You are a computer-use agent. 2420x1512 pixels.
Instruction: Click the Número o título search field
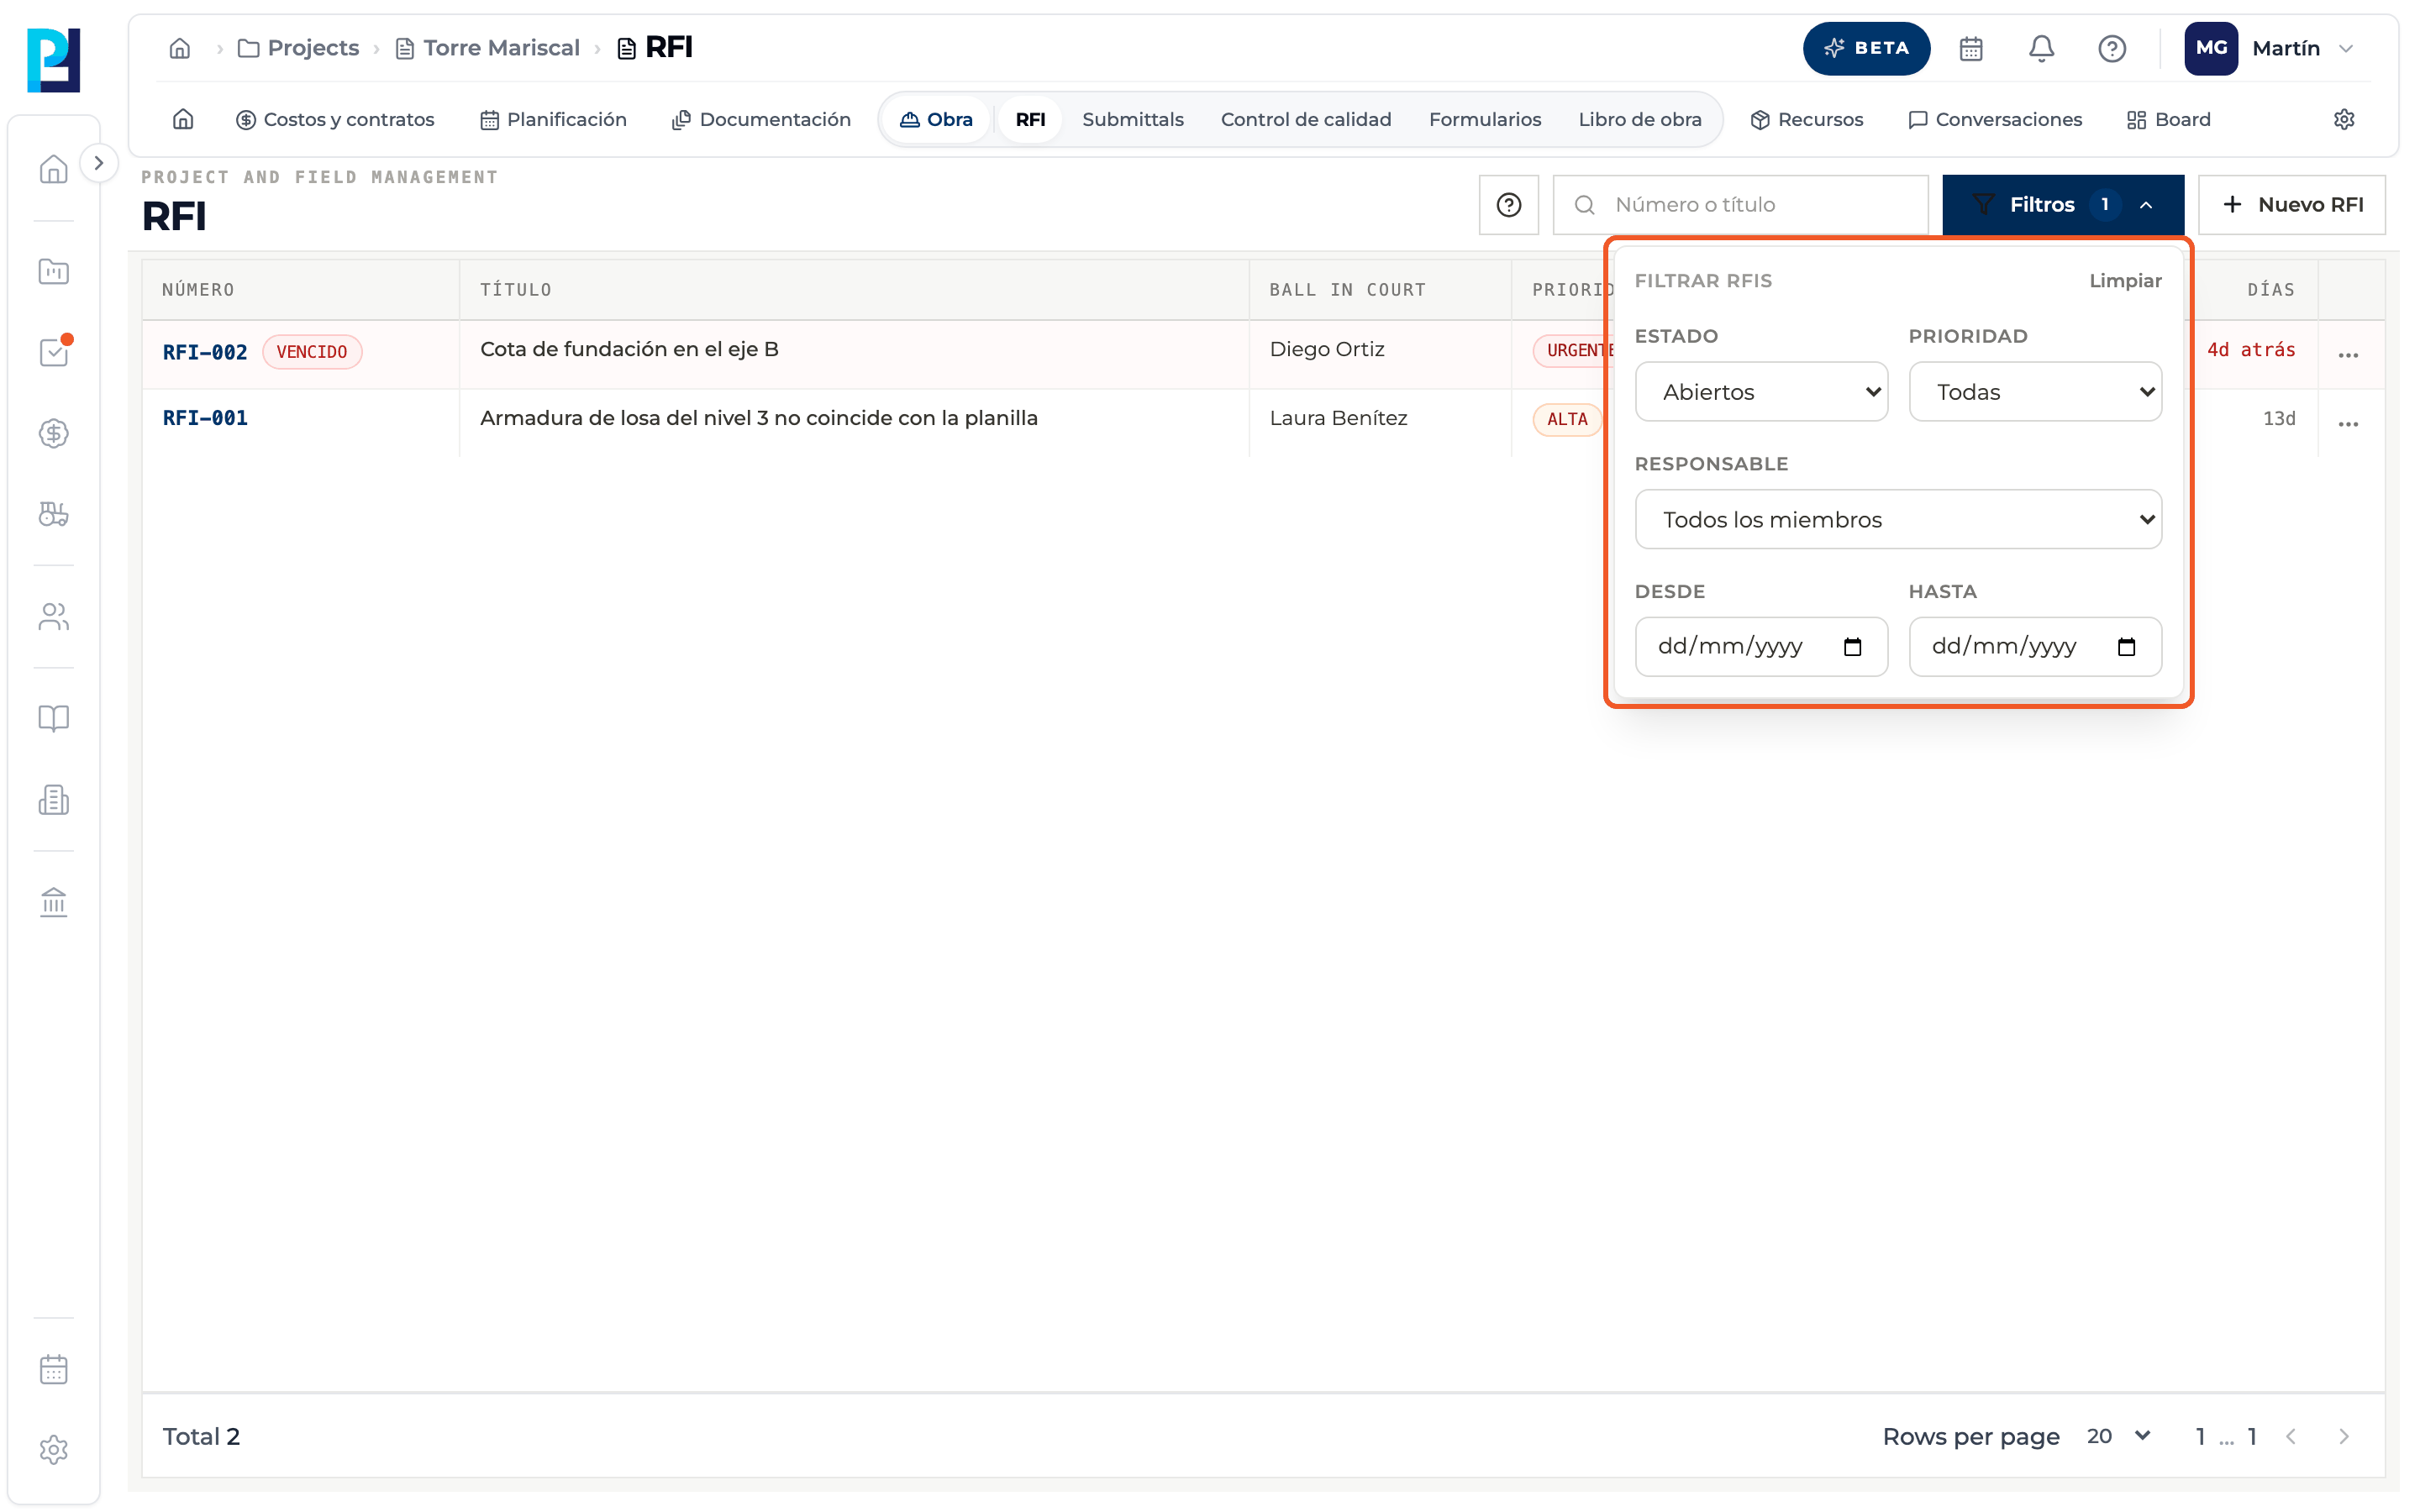click(x=1740, y=204)
